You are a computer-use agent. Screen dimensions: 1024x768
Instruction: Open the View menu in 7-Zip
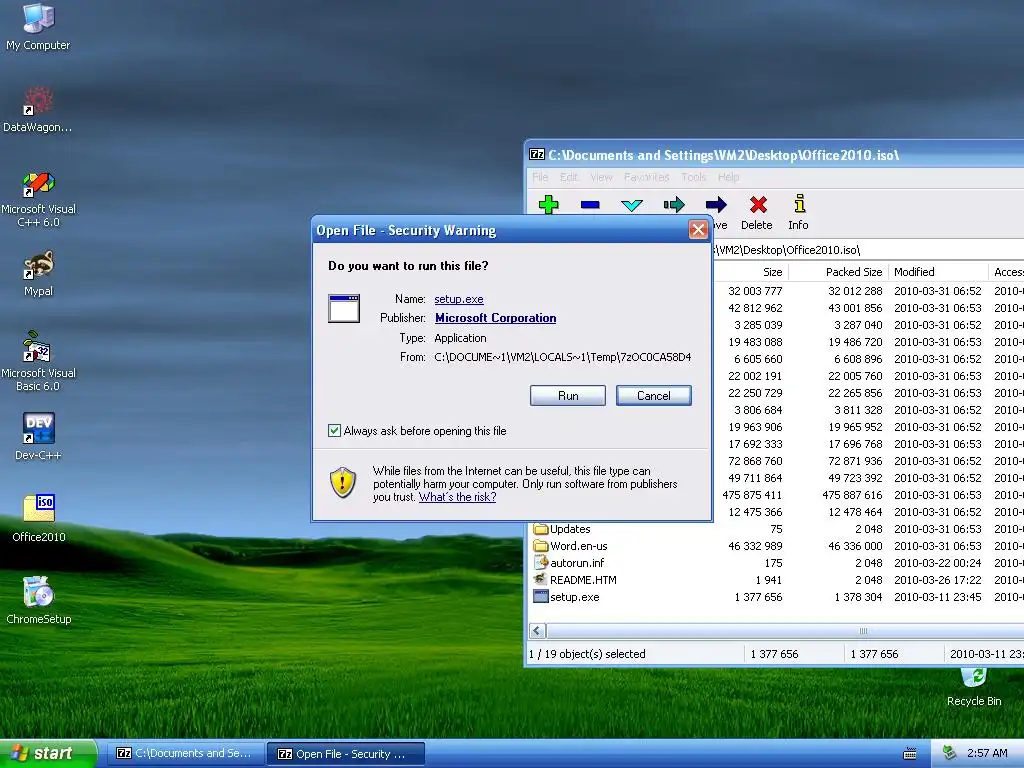(601, 177)
